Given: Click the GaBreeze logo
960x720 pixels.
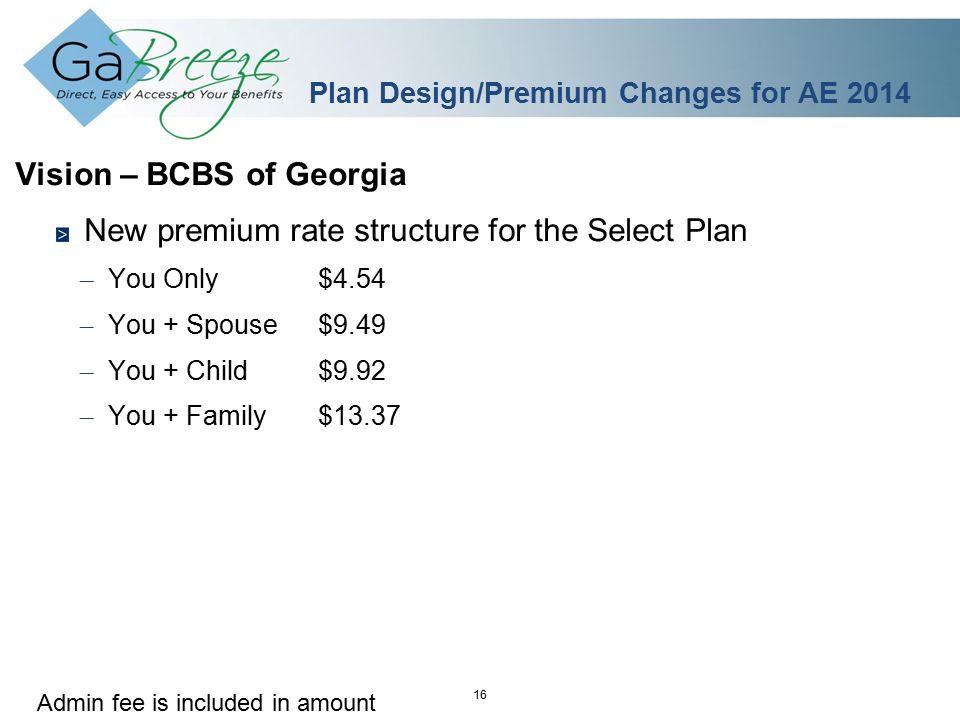Looking at the screenshot, I should pos(156,73).
